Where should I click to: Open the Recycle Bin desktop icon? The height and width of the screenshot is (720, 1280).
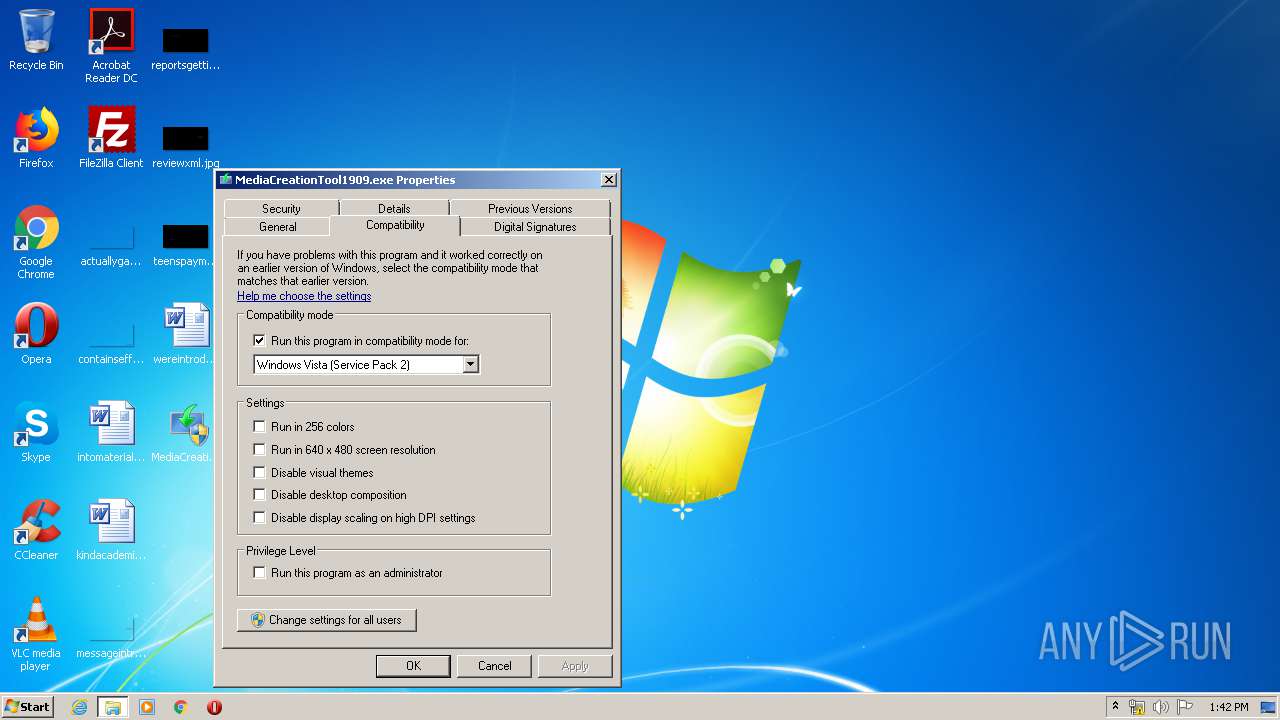36,40
